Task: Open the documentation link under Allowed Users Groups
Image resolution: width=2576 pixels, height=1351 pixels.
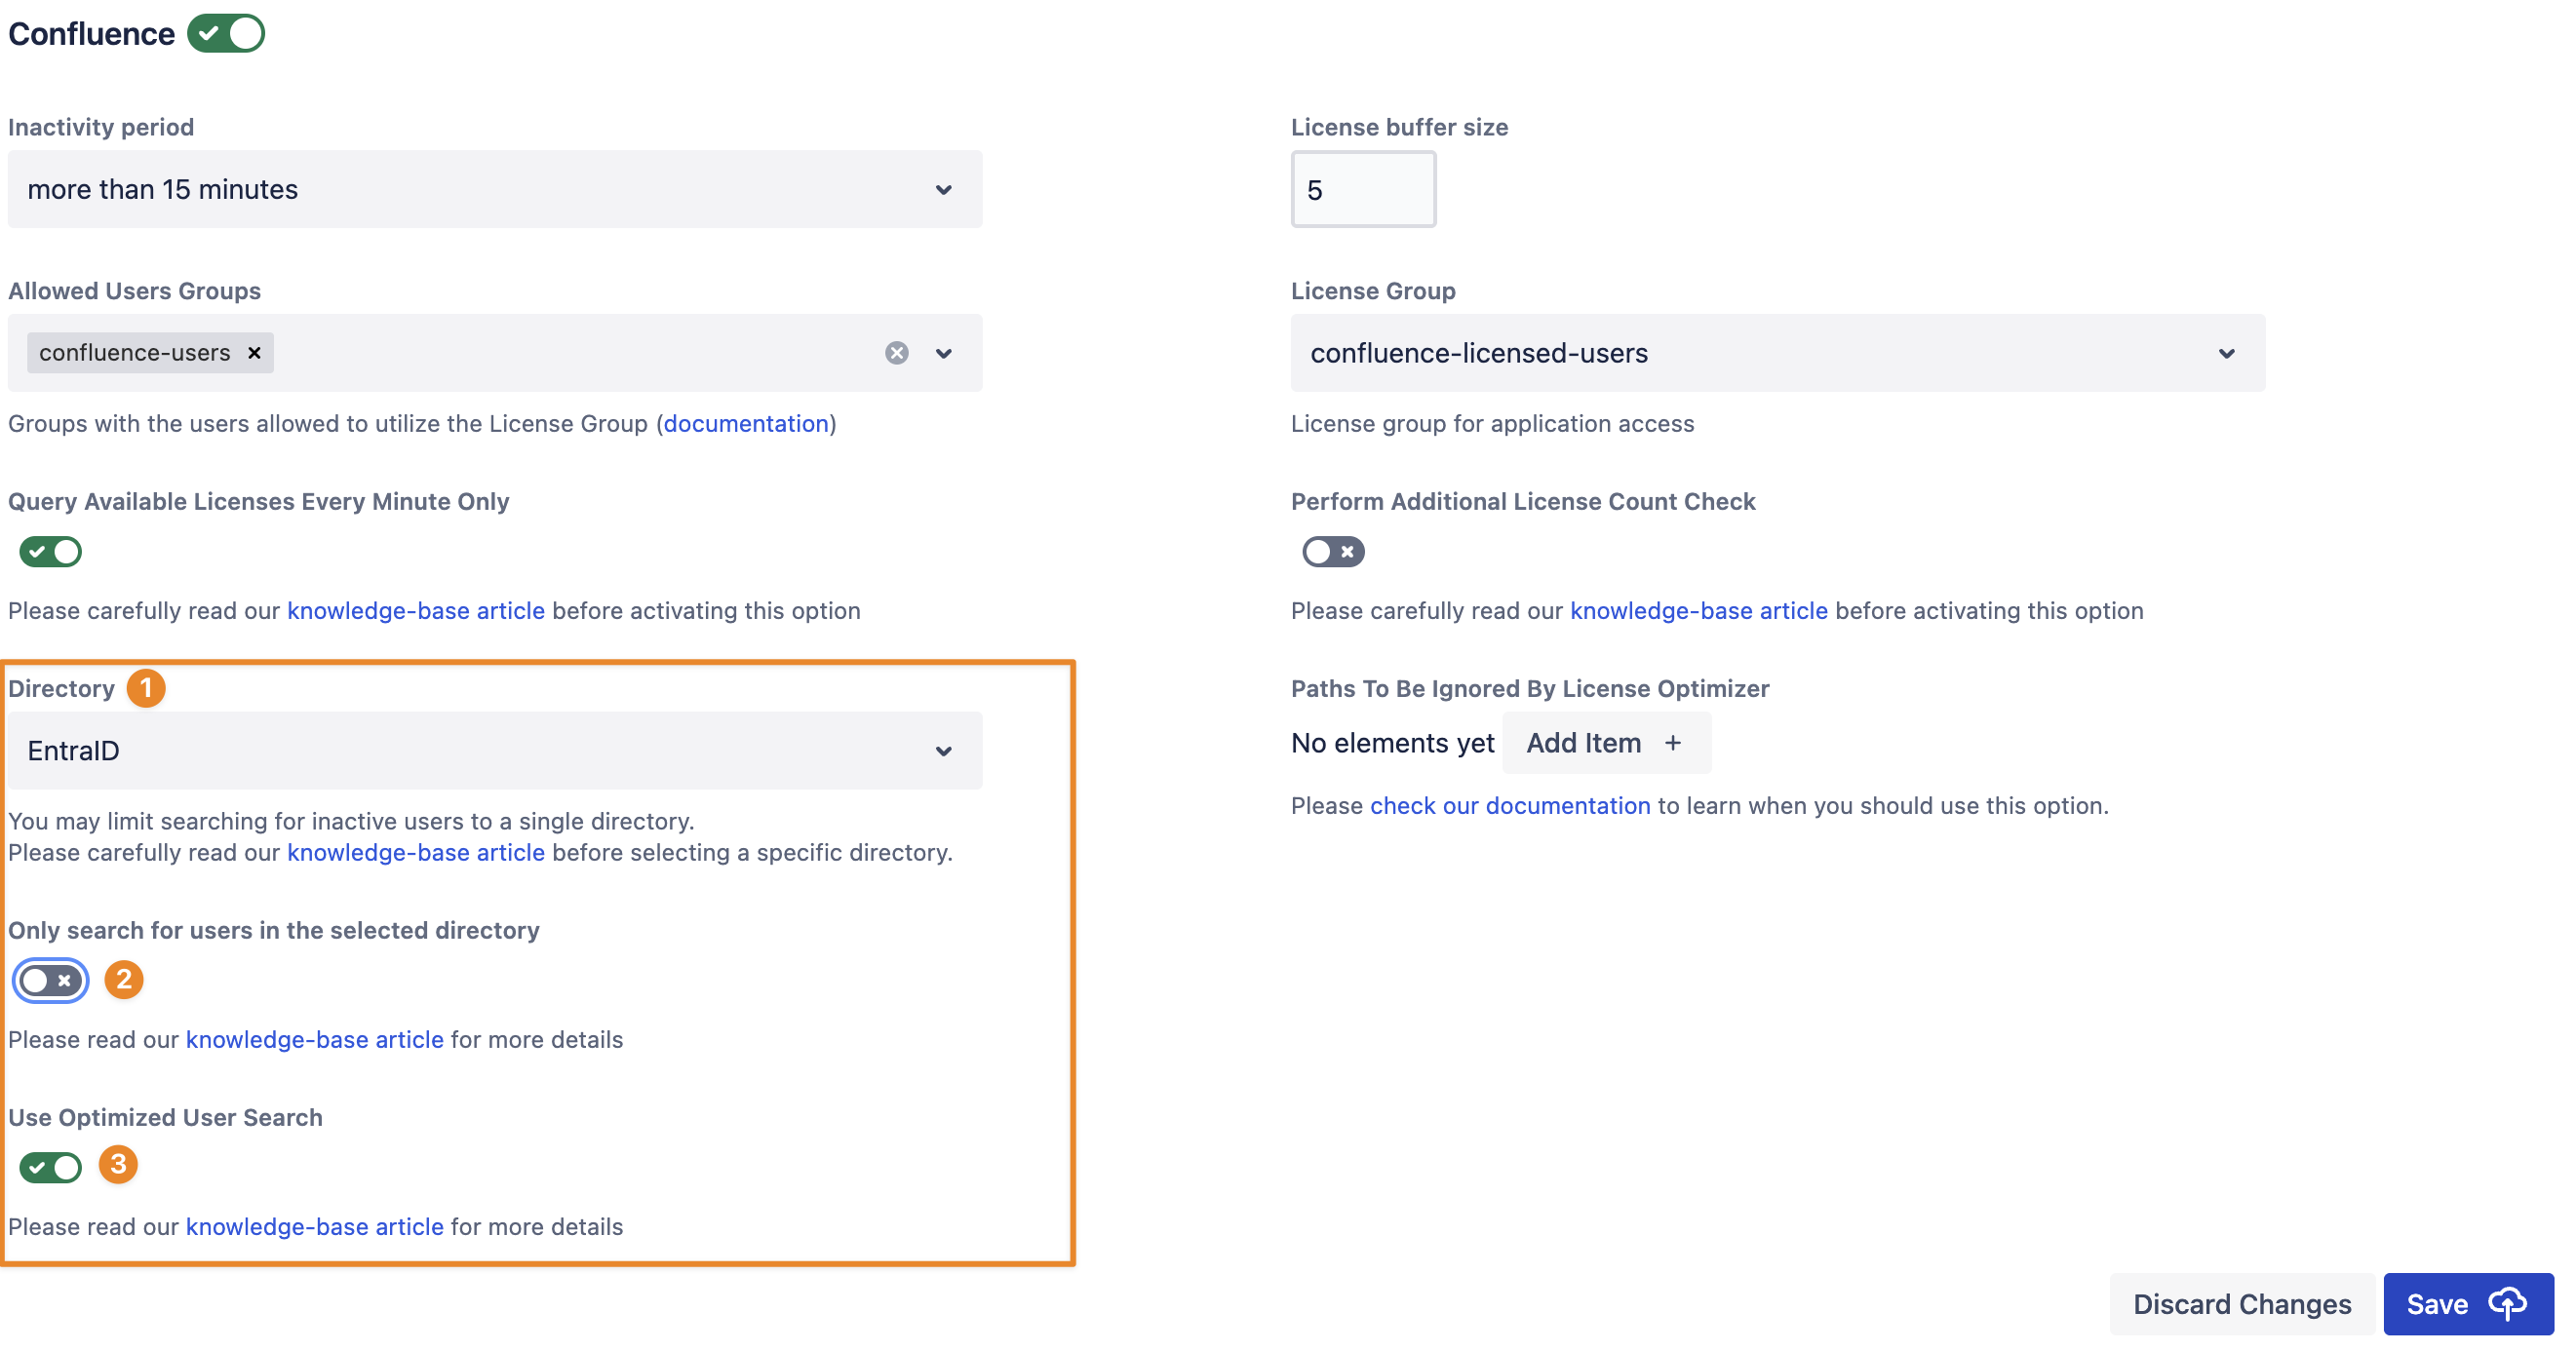Action: coord(746,423)
